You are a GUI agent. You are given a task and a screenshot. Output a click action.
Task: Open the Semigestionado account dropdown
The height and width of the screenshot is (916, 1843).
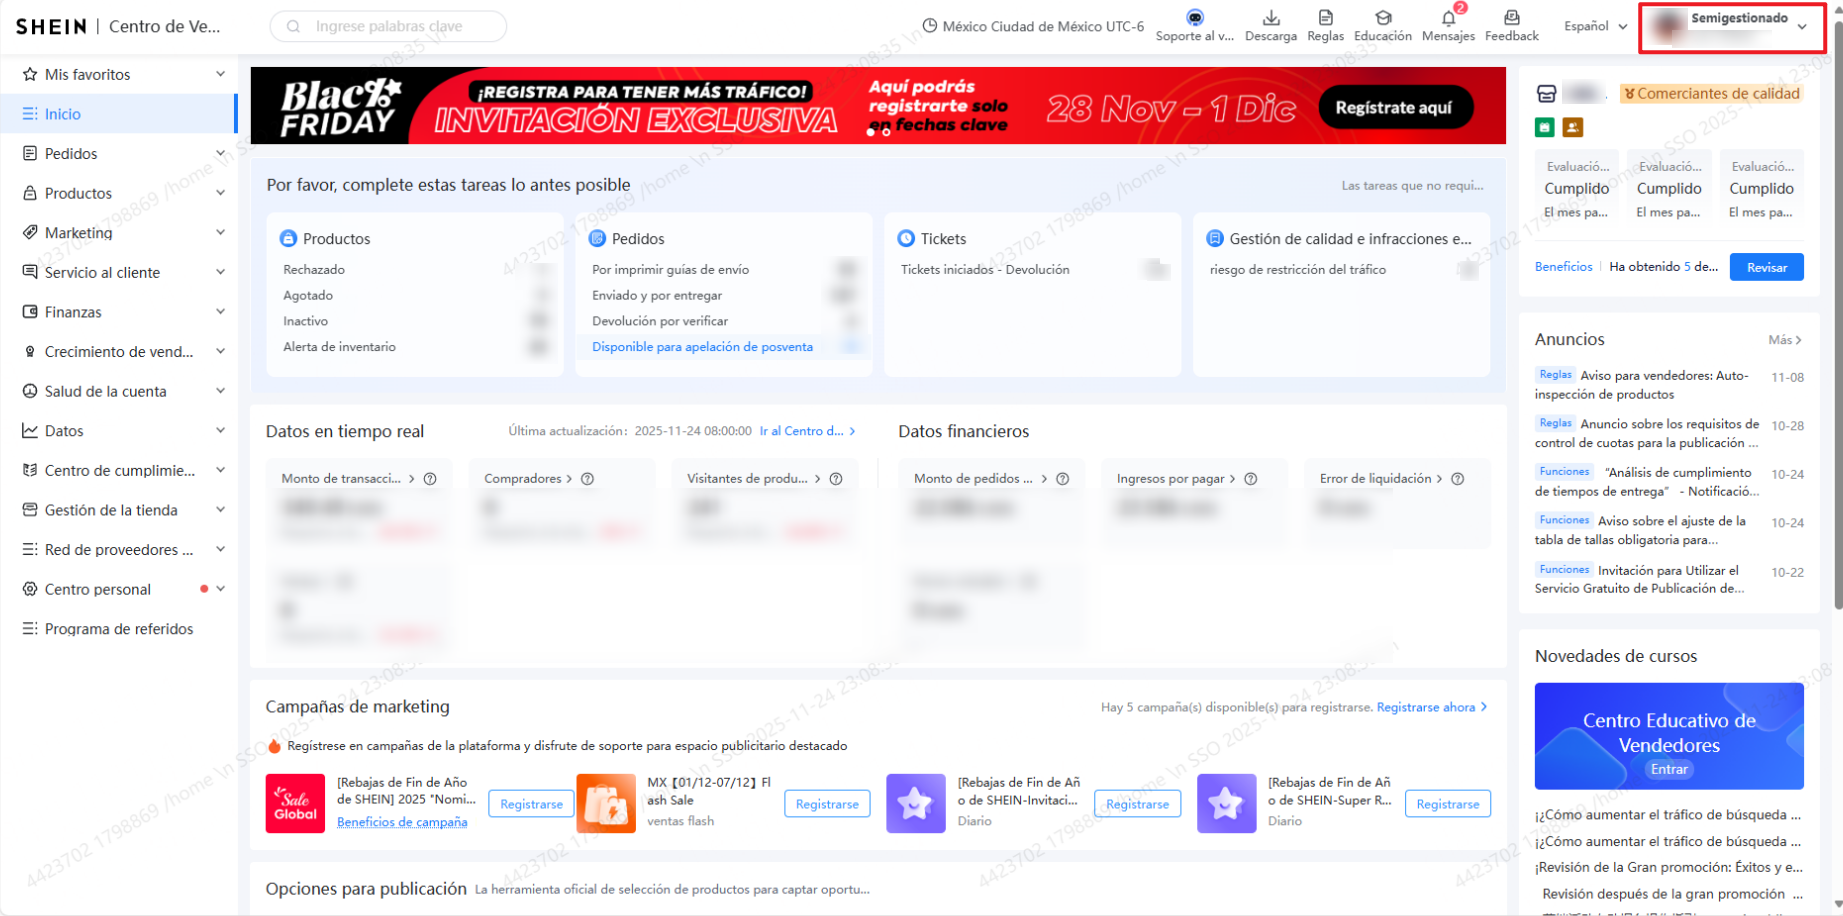pos(1732,27)
